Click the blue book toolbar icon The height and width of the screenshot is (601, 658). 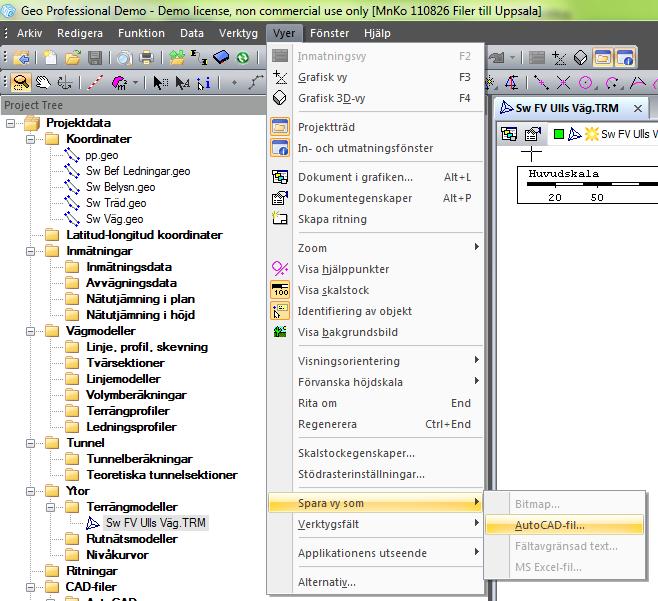click(221, 57)
